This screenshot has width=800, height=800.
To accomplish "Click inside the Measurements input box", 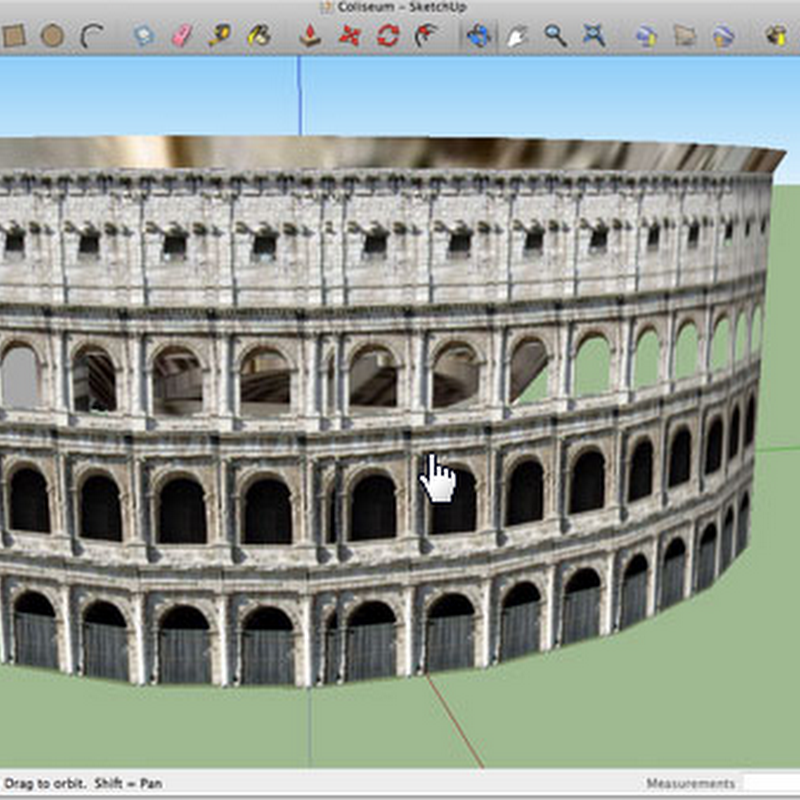I will [x=770, y=783].
